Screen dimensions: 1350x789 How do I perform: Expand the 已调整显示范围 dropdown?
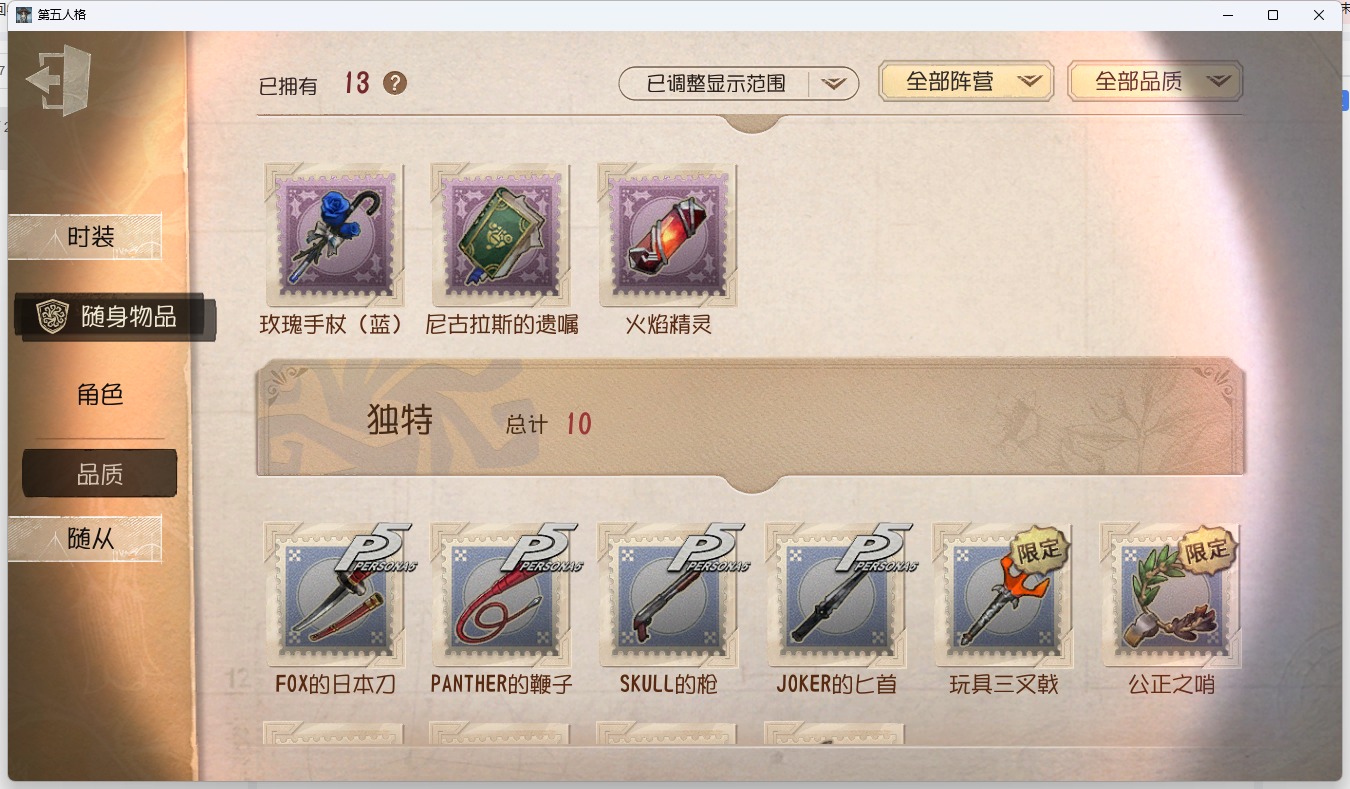pos(739,84)
